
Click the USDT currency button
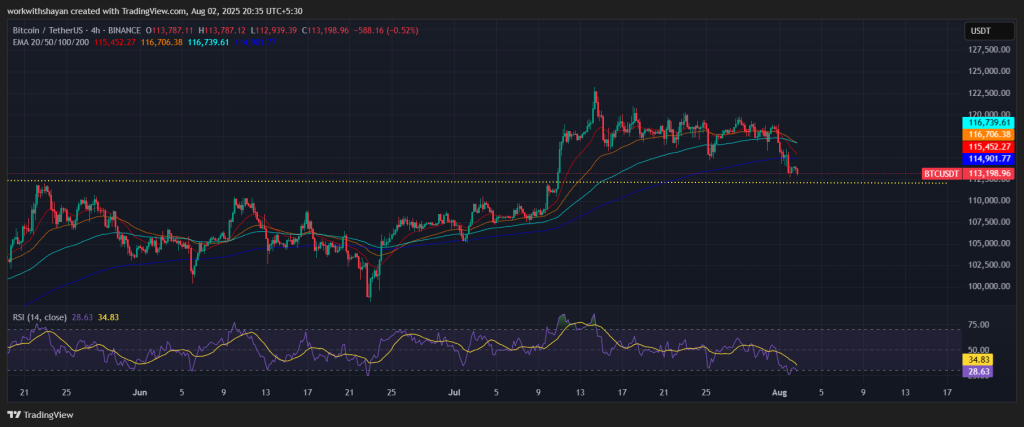[x=988, y=30]
